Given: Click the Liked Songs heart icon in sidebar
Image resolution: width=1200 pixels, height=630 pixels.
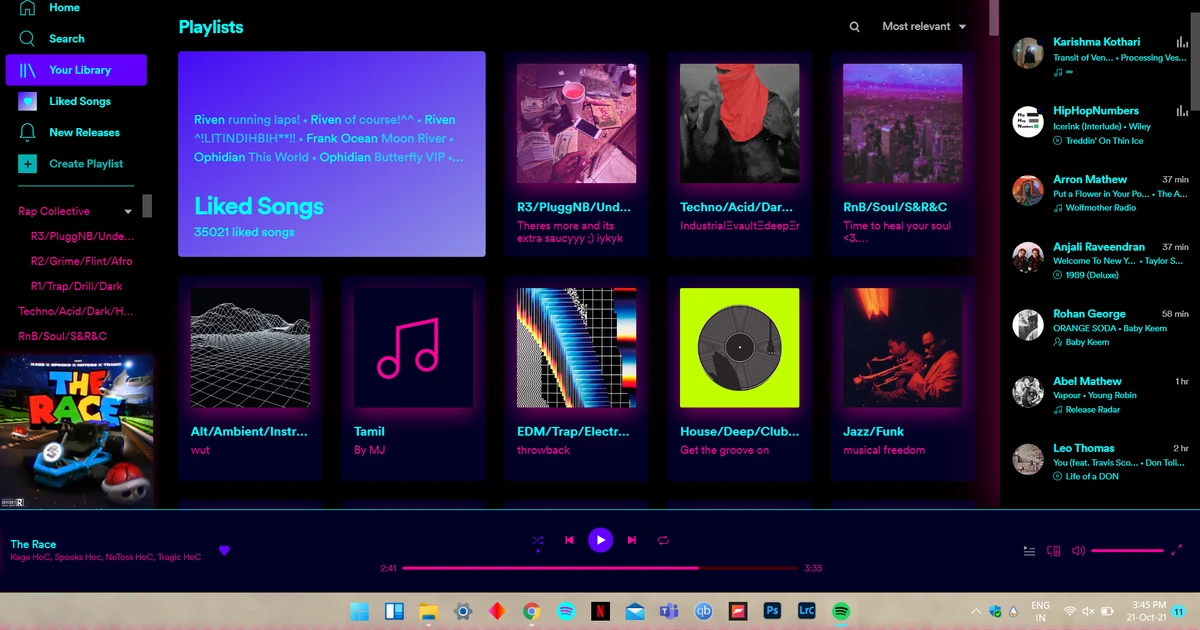Looking at the screenshot, I should tap(27, 101).
